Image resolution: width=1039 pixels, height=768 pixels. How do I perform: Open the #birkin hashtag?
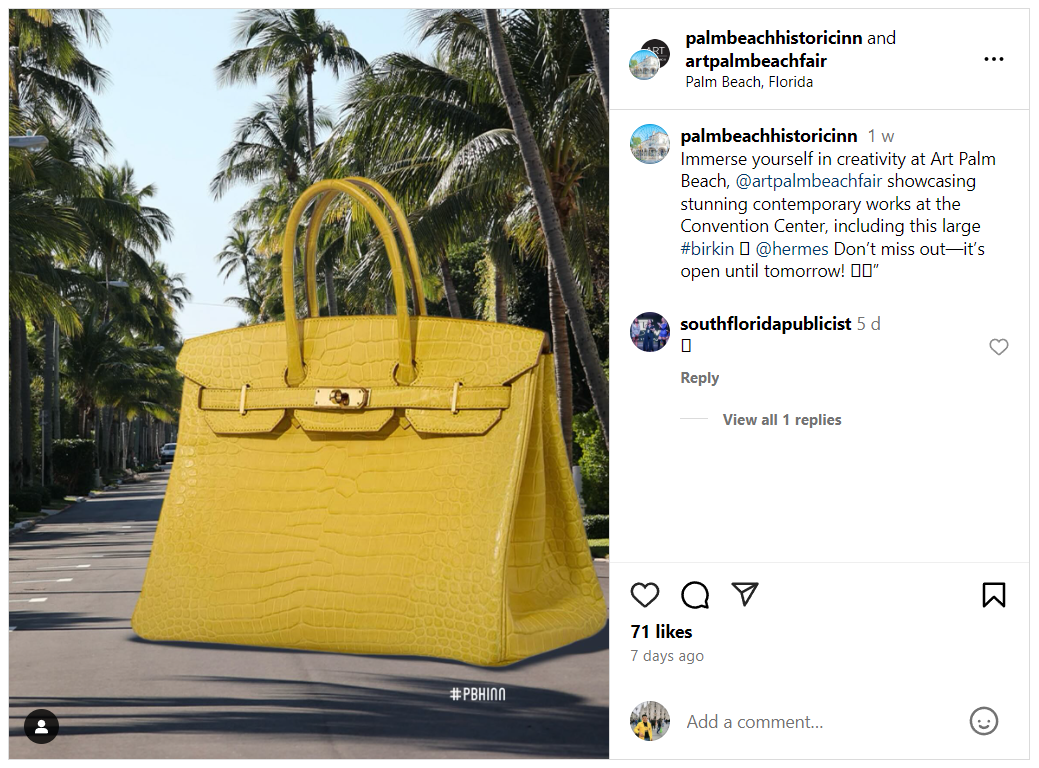[x=707, y=248]
